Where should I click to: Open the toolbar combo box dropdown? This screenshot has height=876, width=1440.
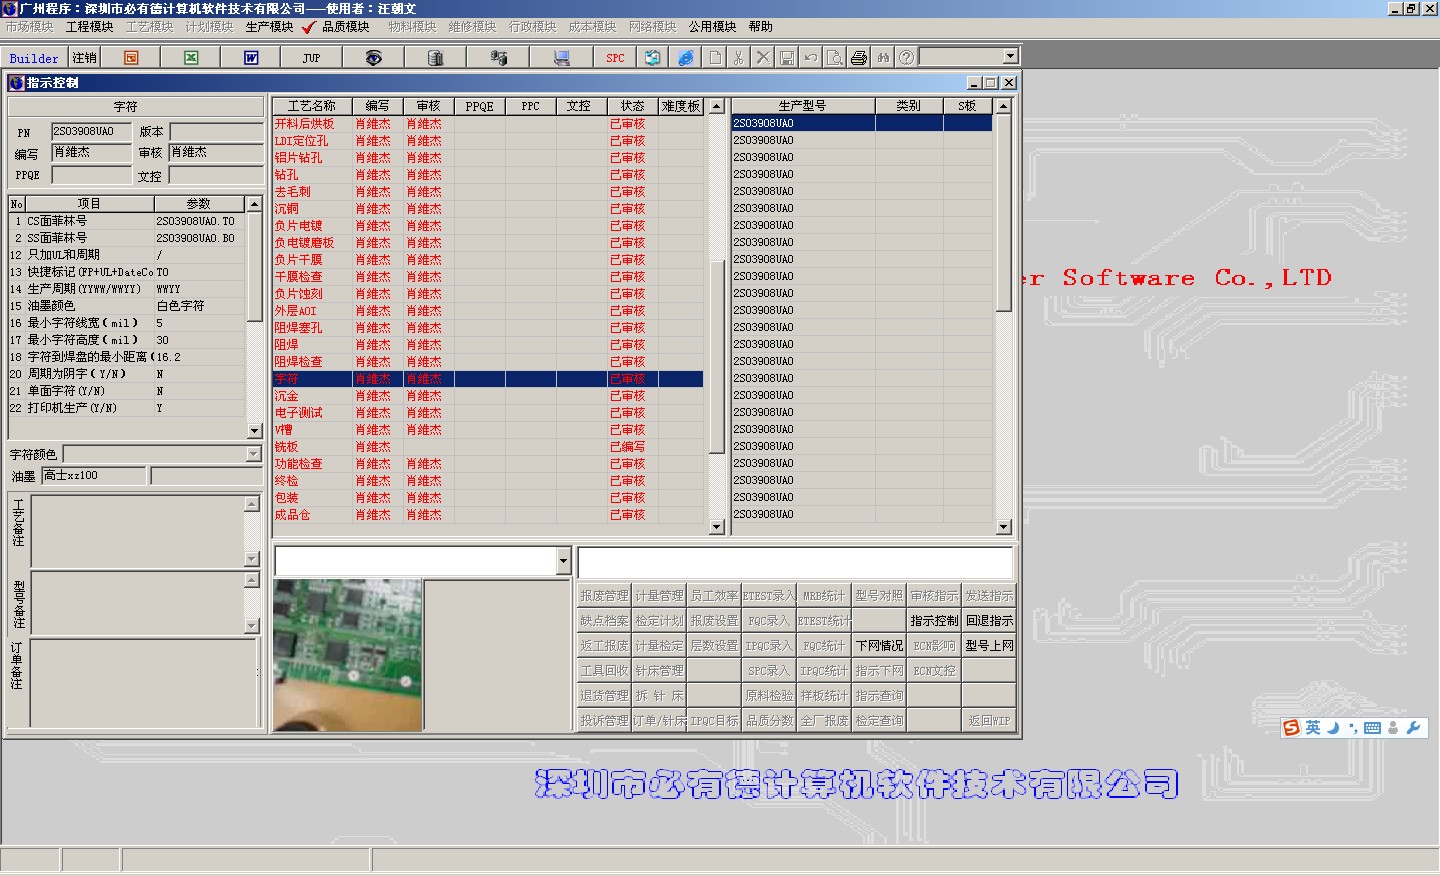1010,57
